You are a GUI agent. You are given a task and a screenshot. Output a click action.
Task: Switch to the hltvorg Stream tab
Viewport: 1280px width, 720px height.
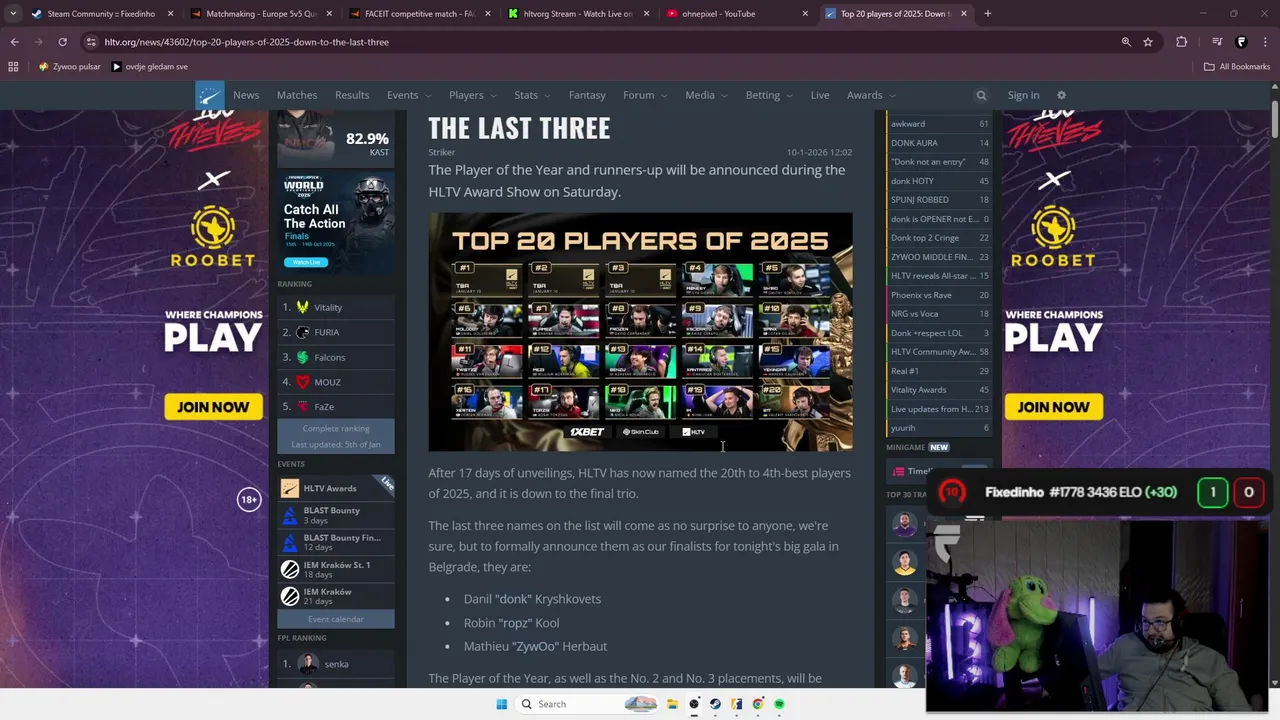tap(580, 14)
